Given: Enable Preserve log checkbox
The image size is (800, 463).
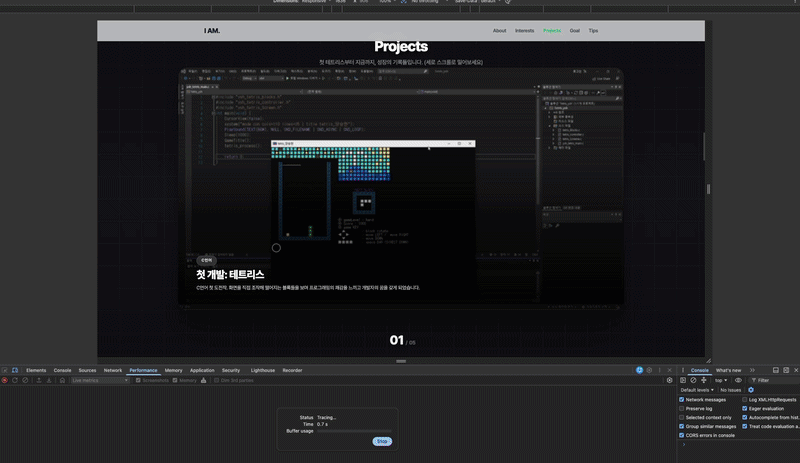Looking at the screenshot, I should coord(682,408).
